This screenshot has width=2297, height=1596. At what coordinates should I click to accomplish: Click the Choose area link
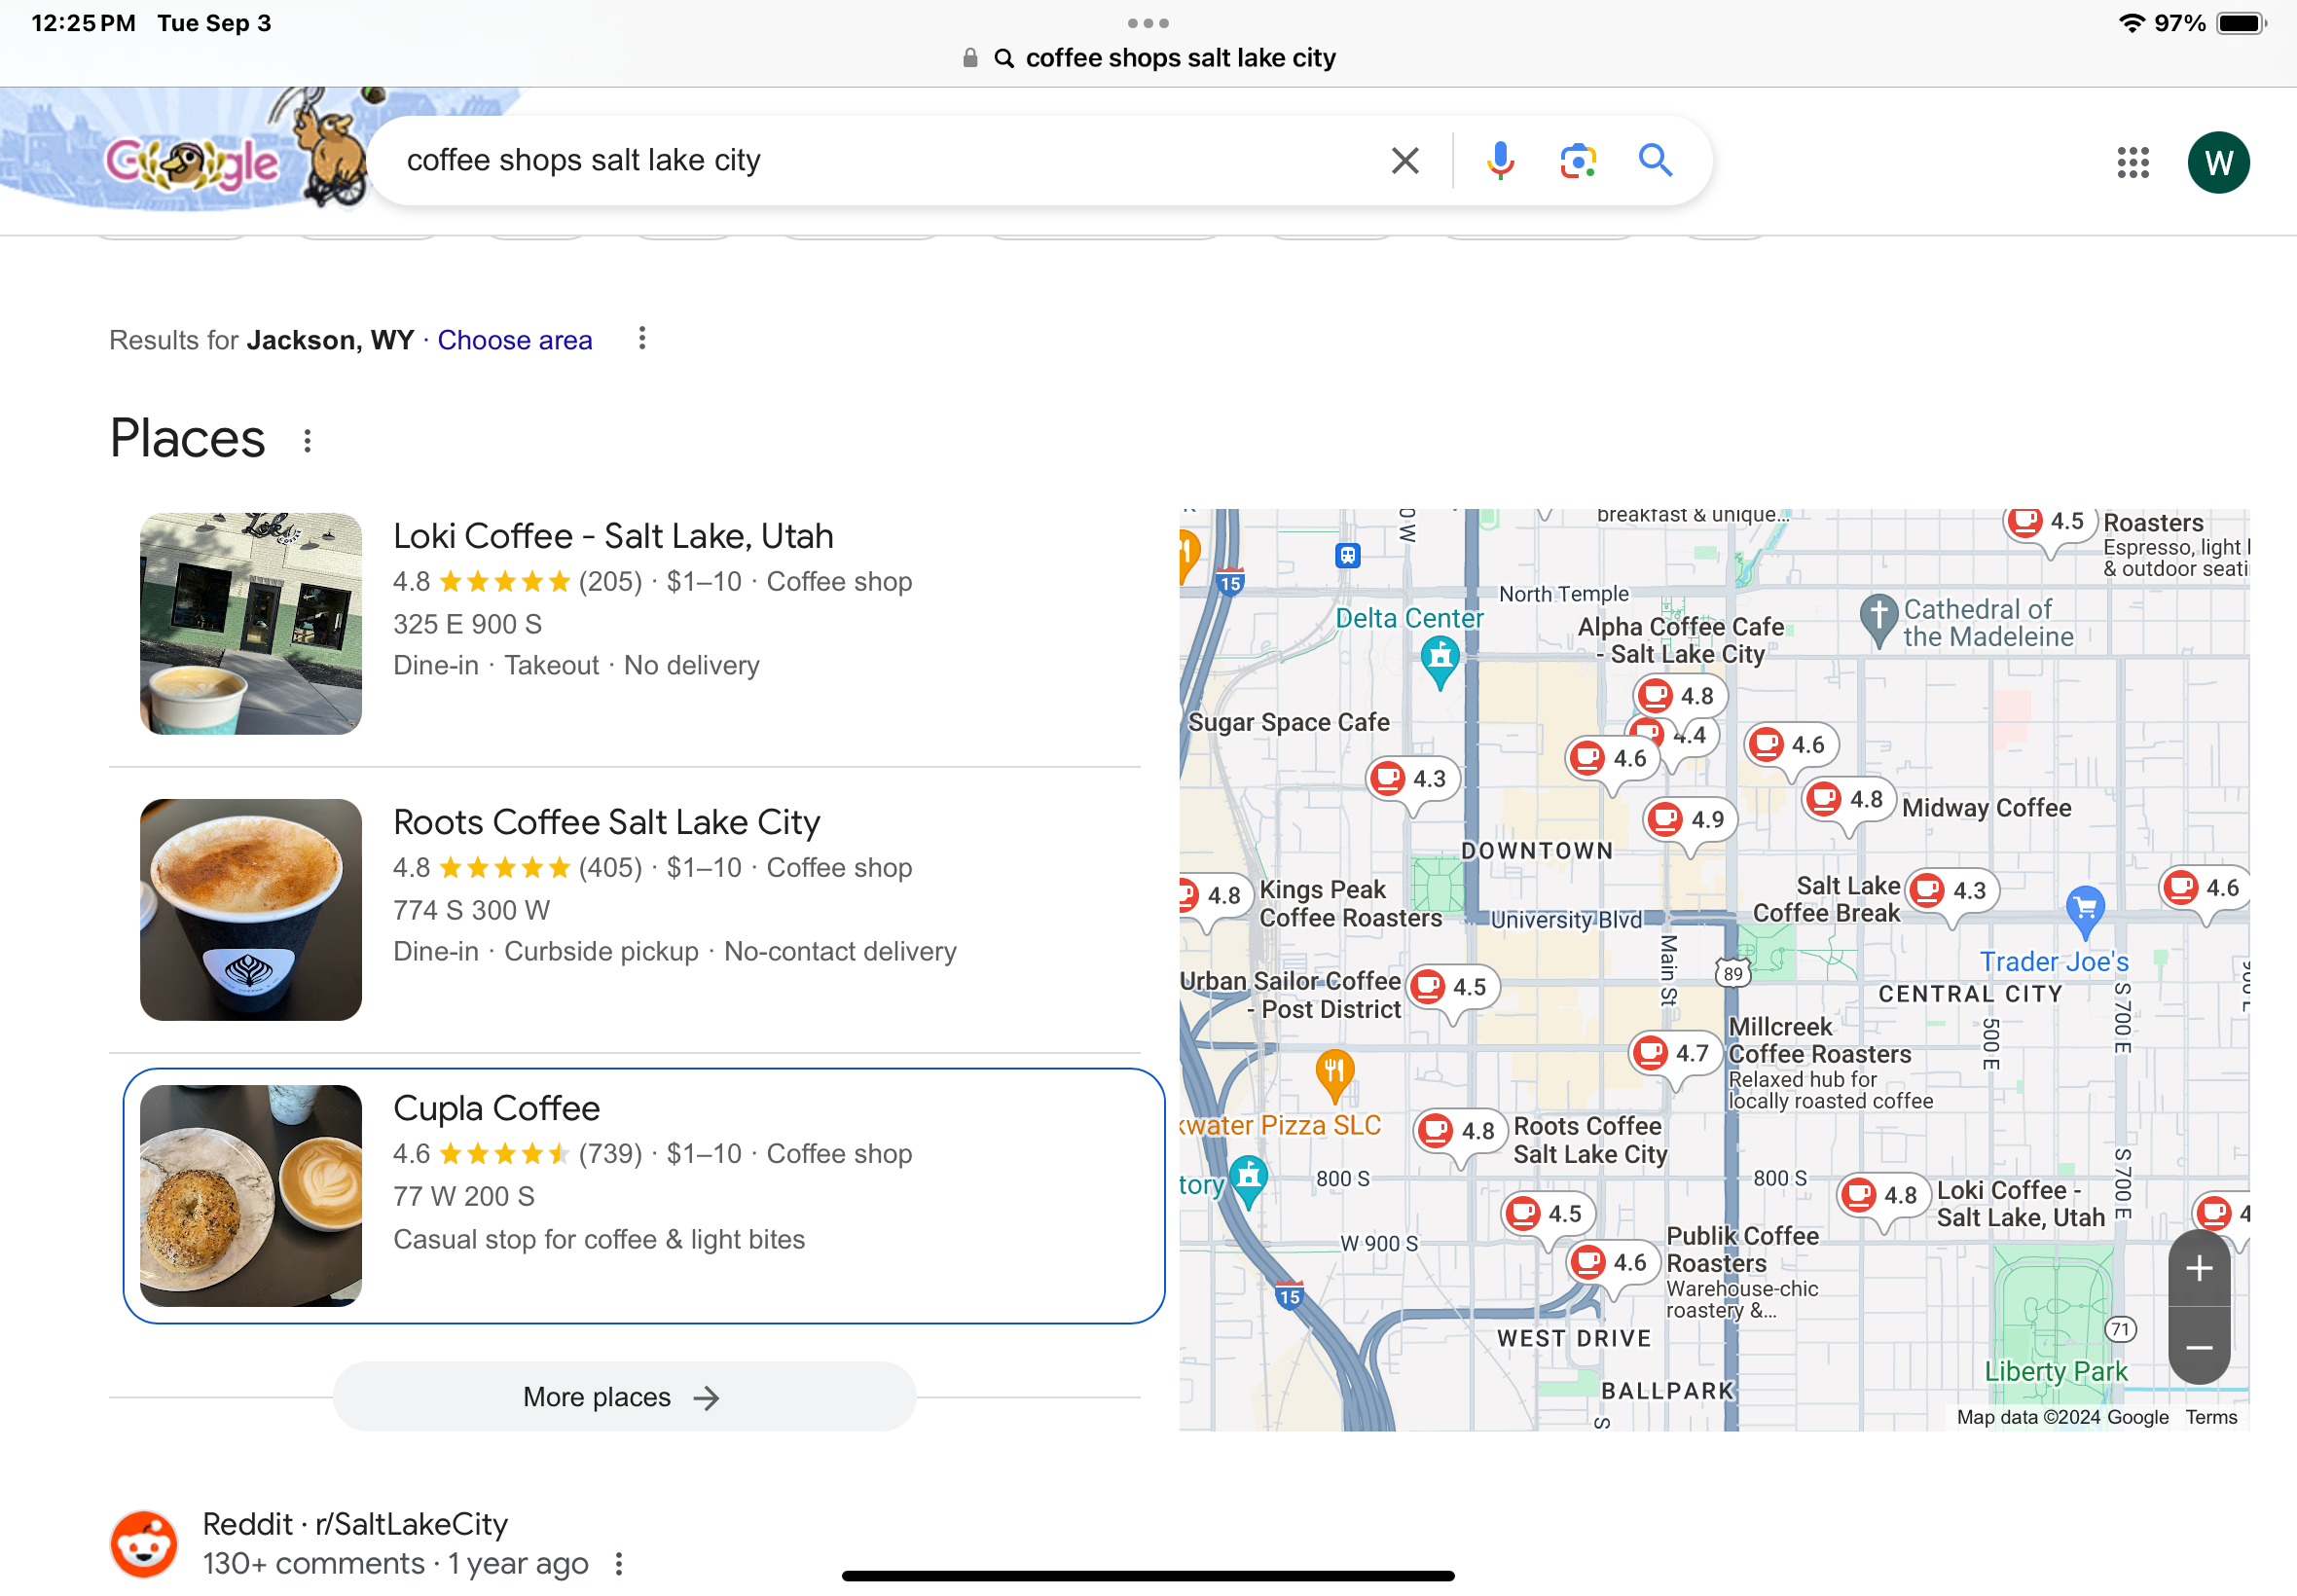click(x=515, y=340)
